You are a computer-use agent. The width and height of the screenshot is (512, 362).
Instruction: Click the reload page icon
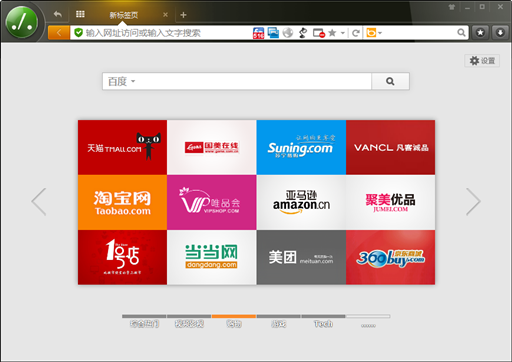[356, 33]
